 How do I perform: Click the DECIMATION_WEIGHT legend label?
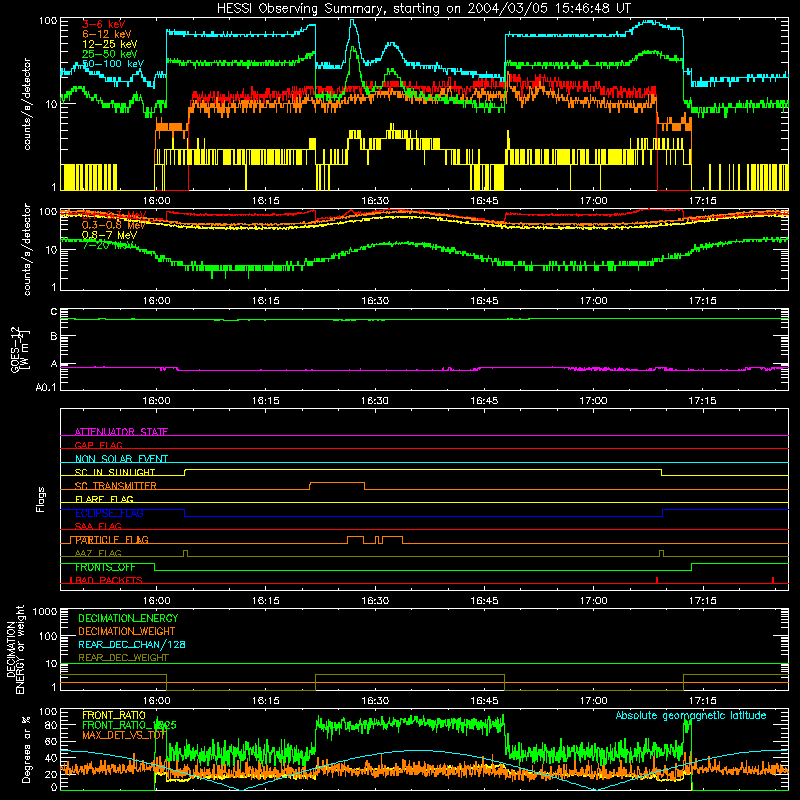point(127,631)
